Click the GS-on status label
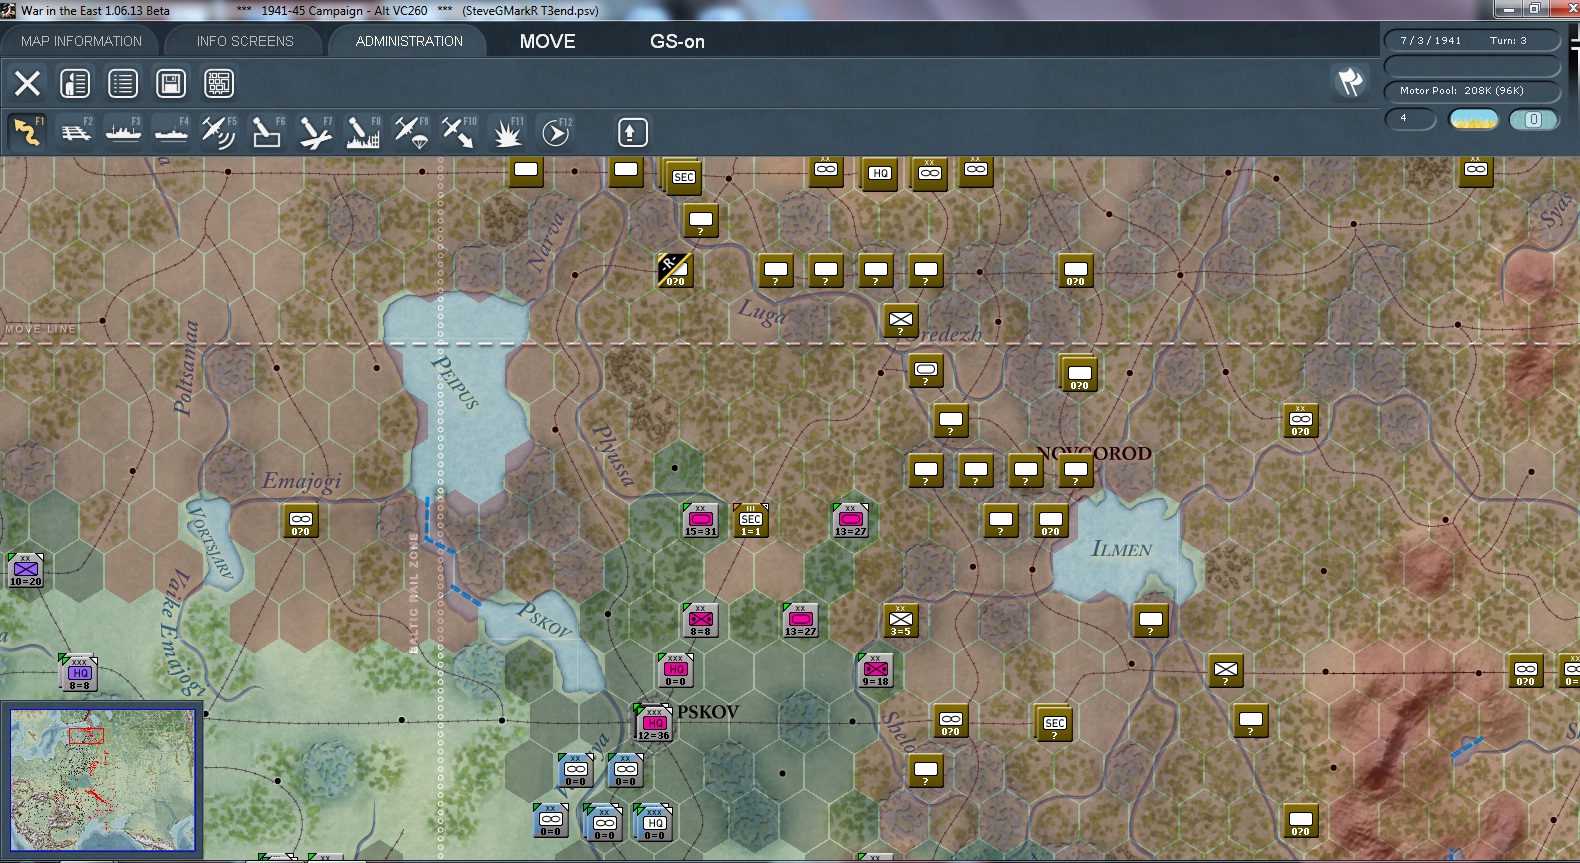The height and width of the screenshot is (863, 1580). (677, 41)
